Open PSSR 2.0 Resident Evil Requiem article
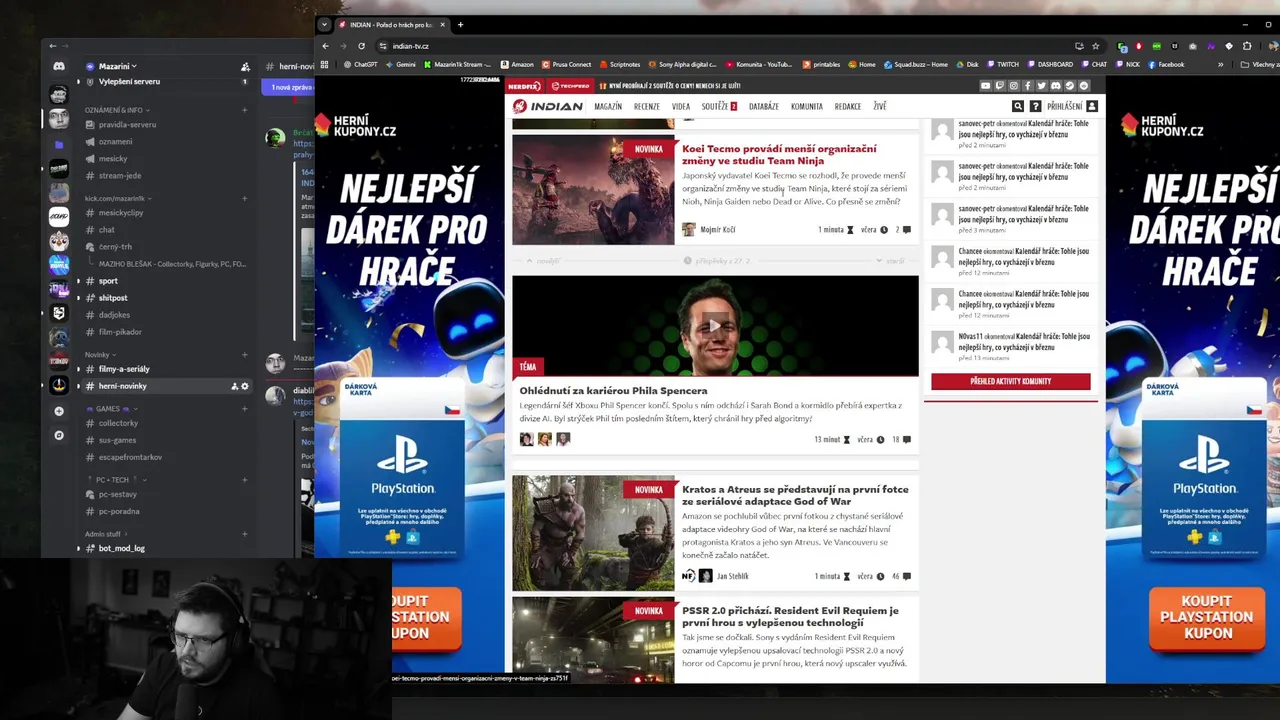 coord(790,616)
